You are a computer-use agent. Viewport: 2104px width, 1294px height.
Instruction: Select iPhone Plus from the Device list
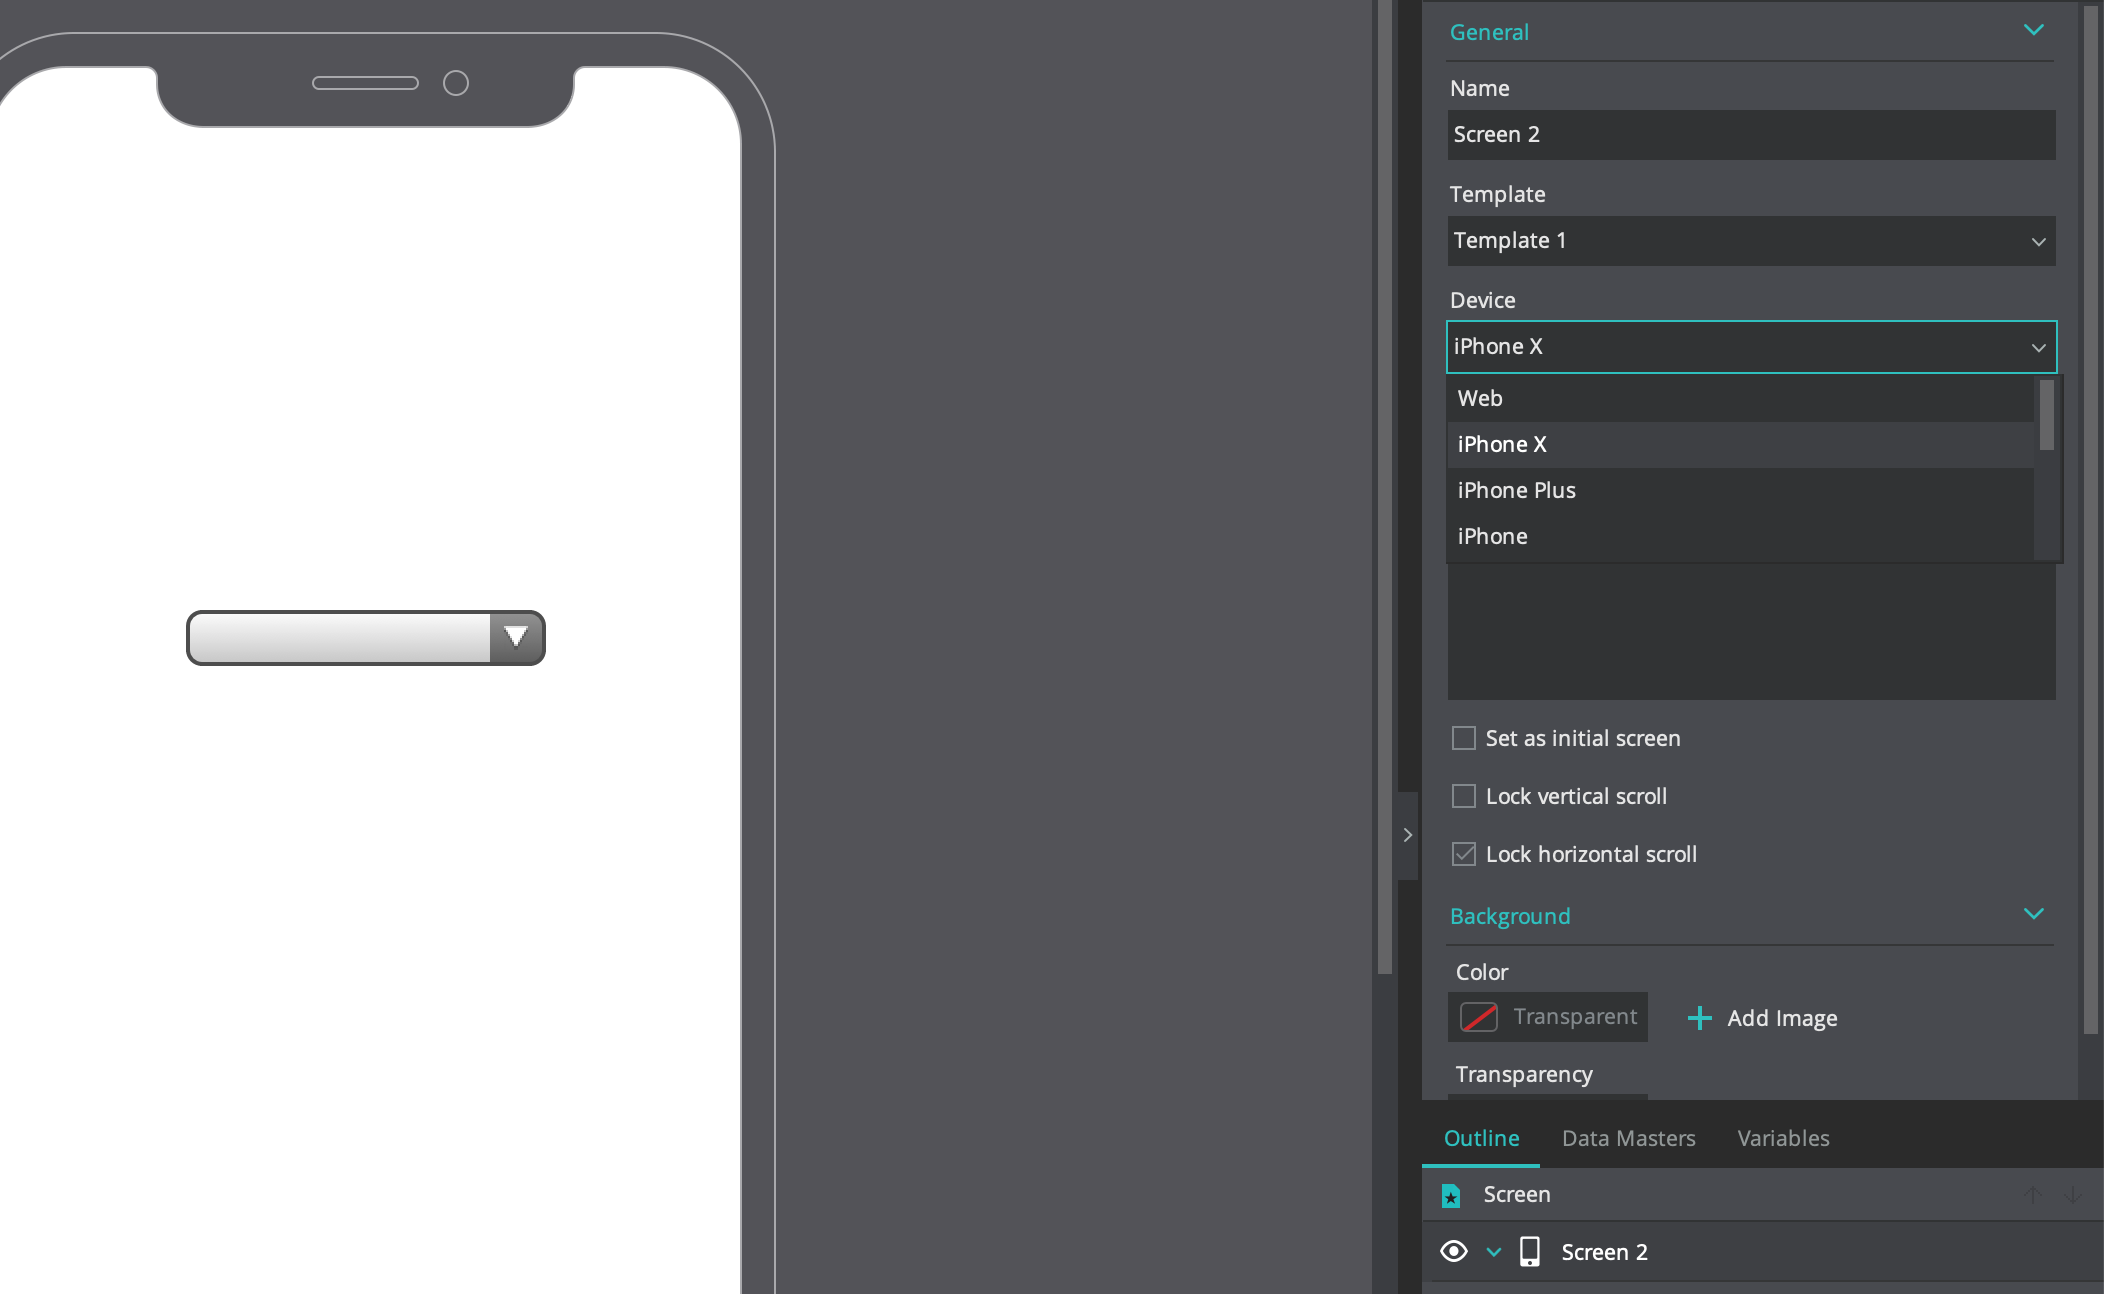tap(1516, 490)
